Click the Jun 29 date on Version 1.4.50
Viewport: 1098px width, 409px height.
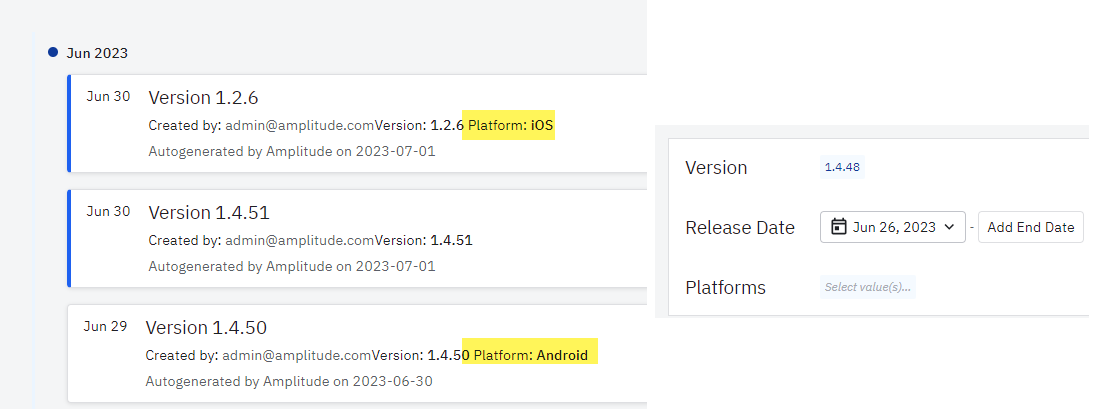click(x=105, y=326)
